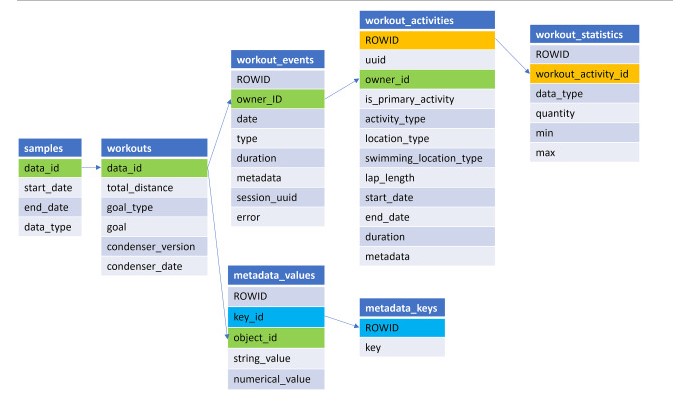Image resolution: width=683 pixels, height=414 pixels.
Task: Select the total_distance field in workouts
Action: click(153, 189)
